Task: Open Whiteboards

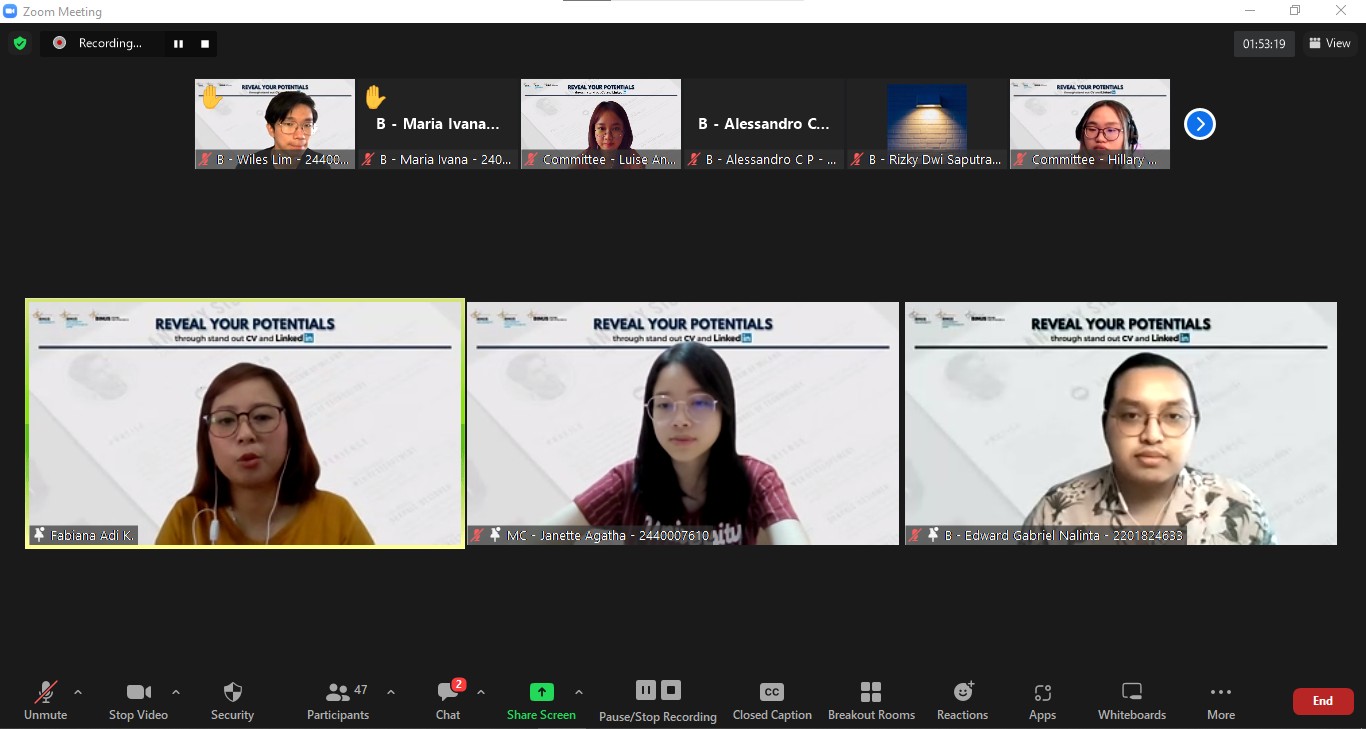Action: pyautogui.click(x=1131, y=700)
